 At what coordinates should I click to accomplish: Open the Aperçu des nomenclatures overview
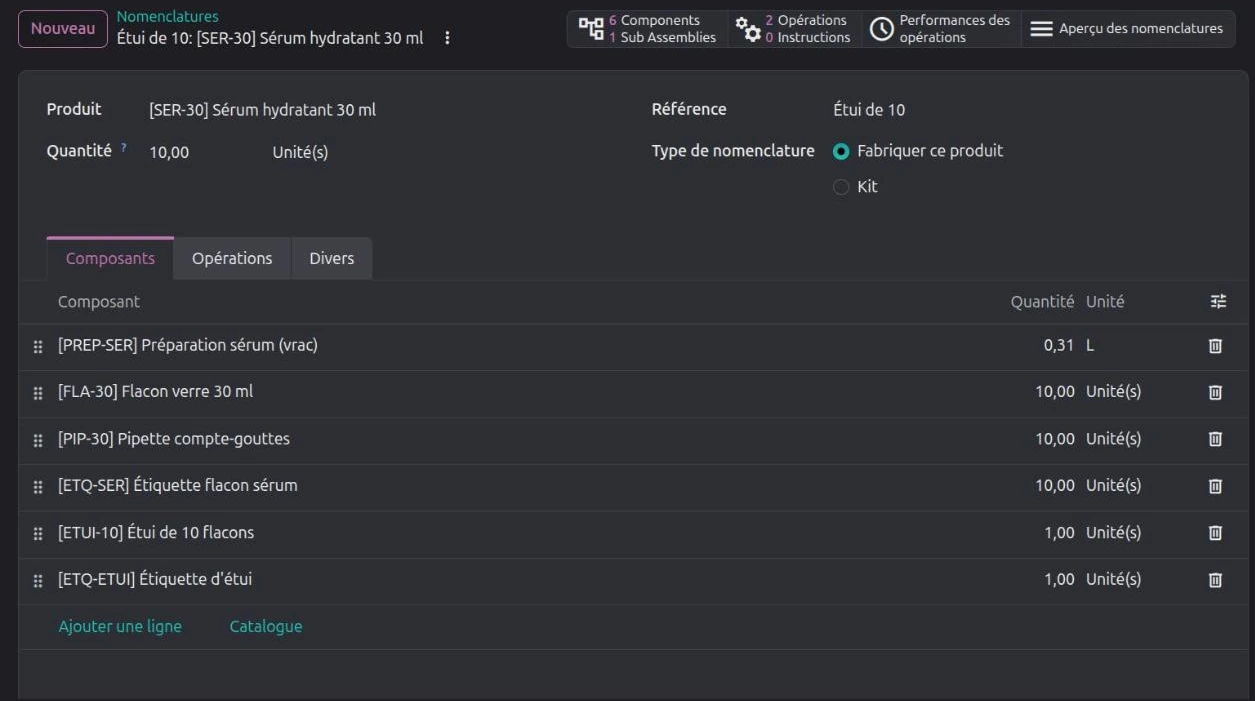(1127, 29)
